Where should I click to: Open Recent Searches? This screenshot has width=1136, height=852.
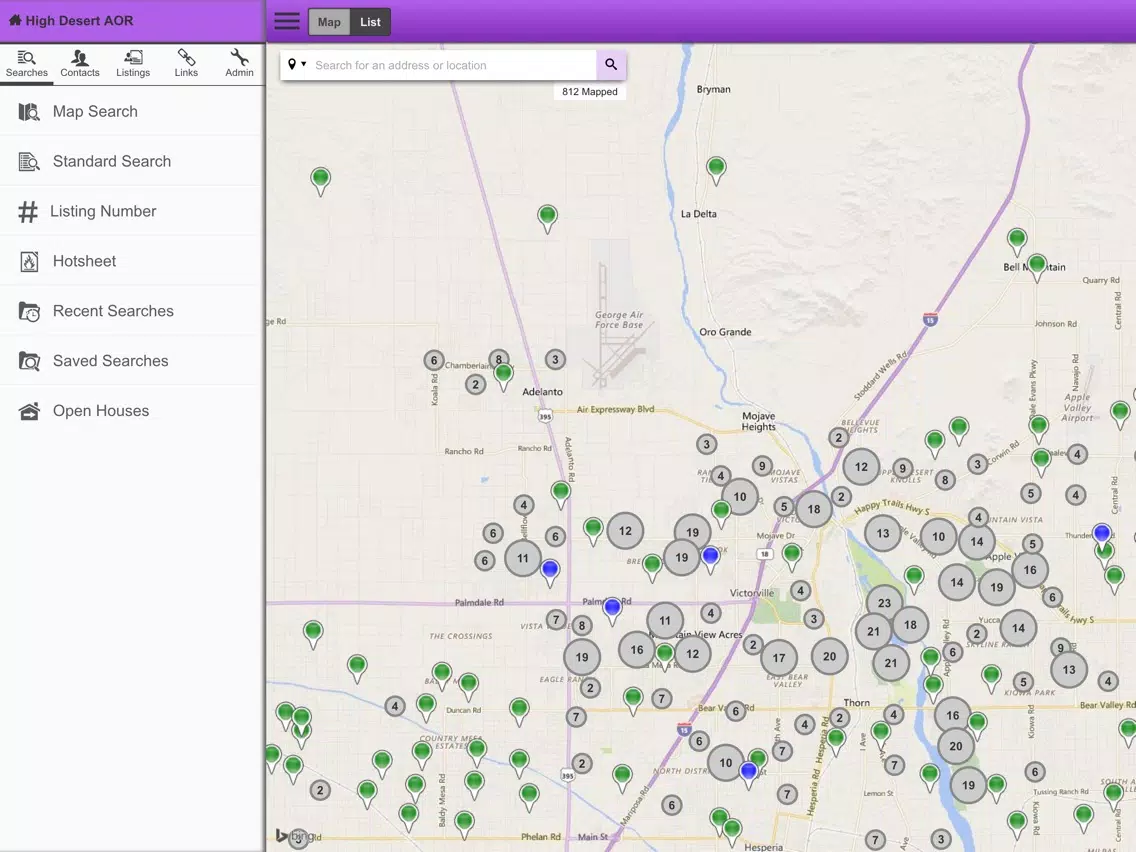tap(132, 311)
